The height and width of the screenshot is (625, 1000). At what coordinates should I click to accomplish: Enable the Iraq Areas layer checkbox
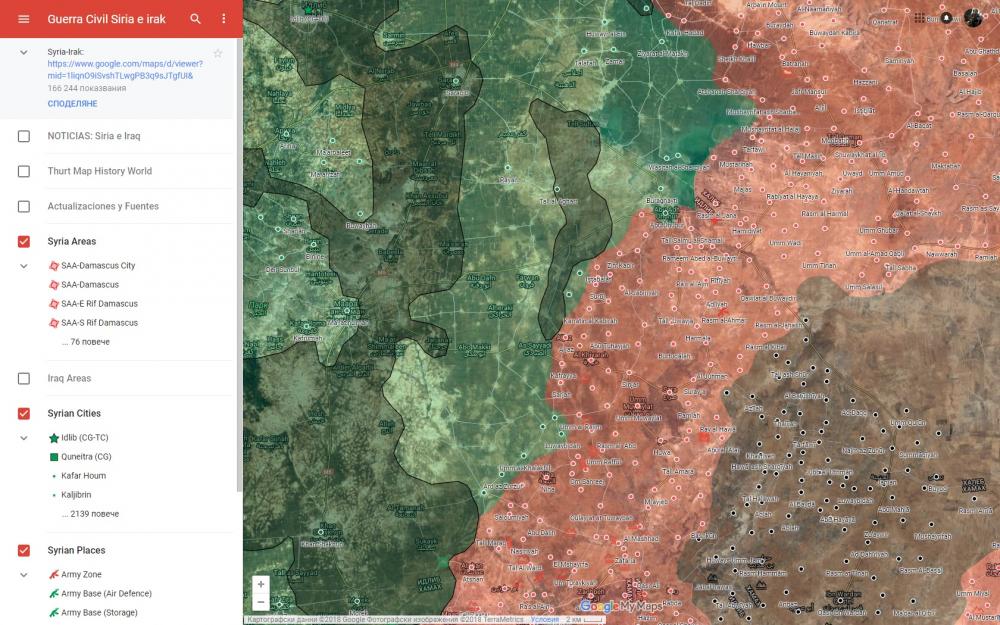pyautogui.click(x=24, y=379)
